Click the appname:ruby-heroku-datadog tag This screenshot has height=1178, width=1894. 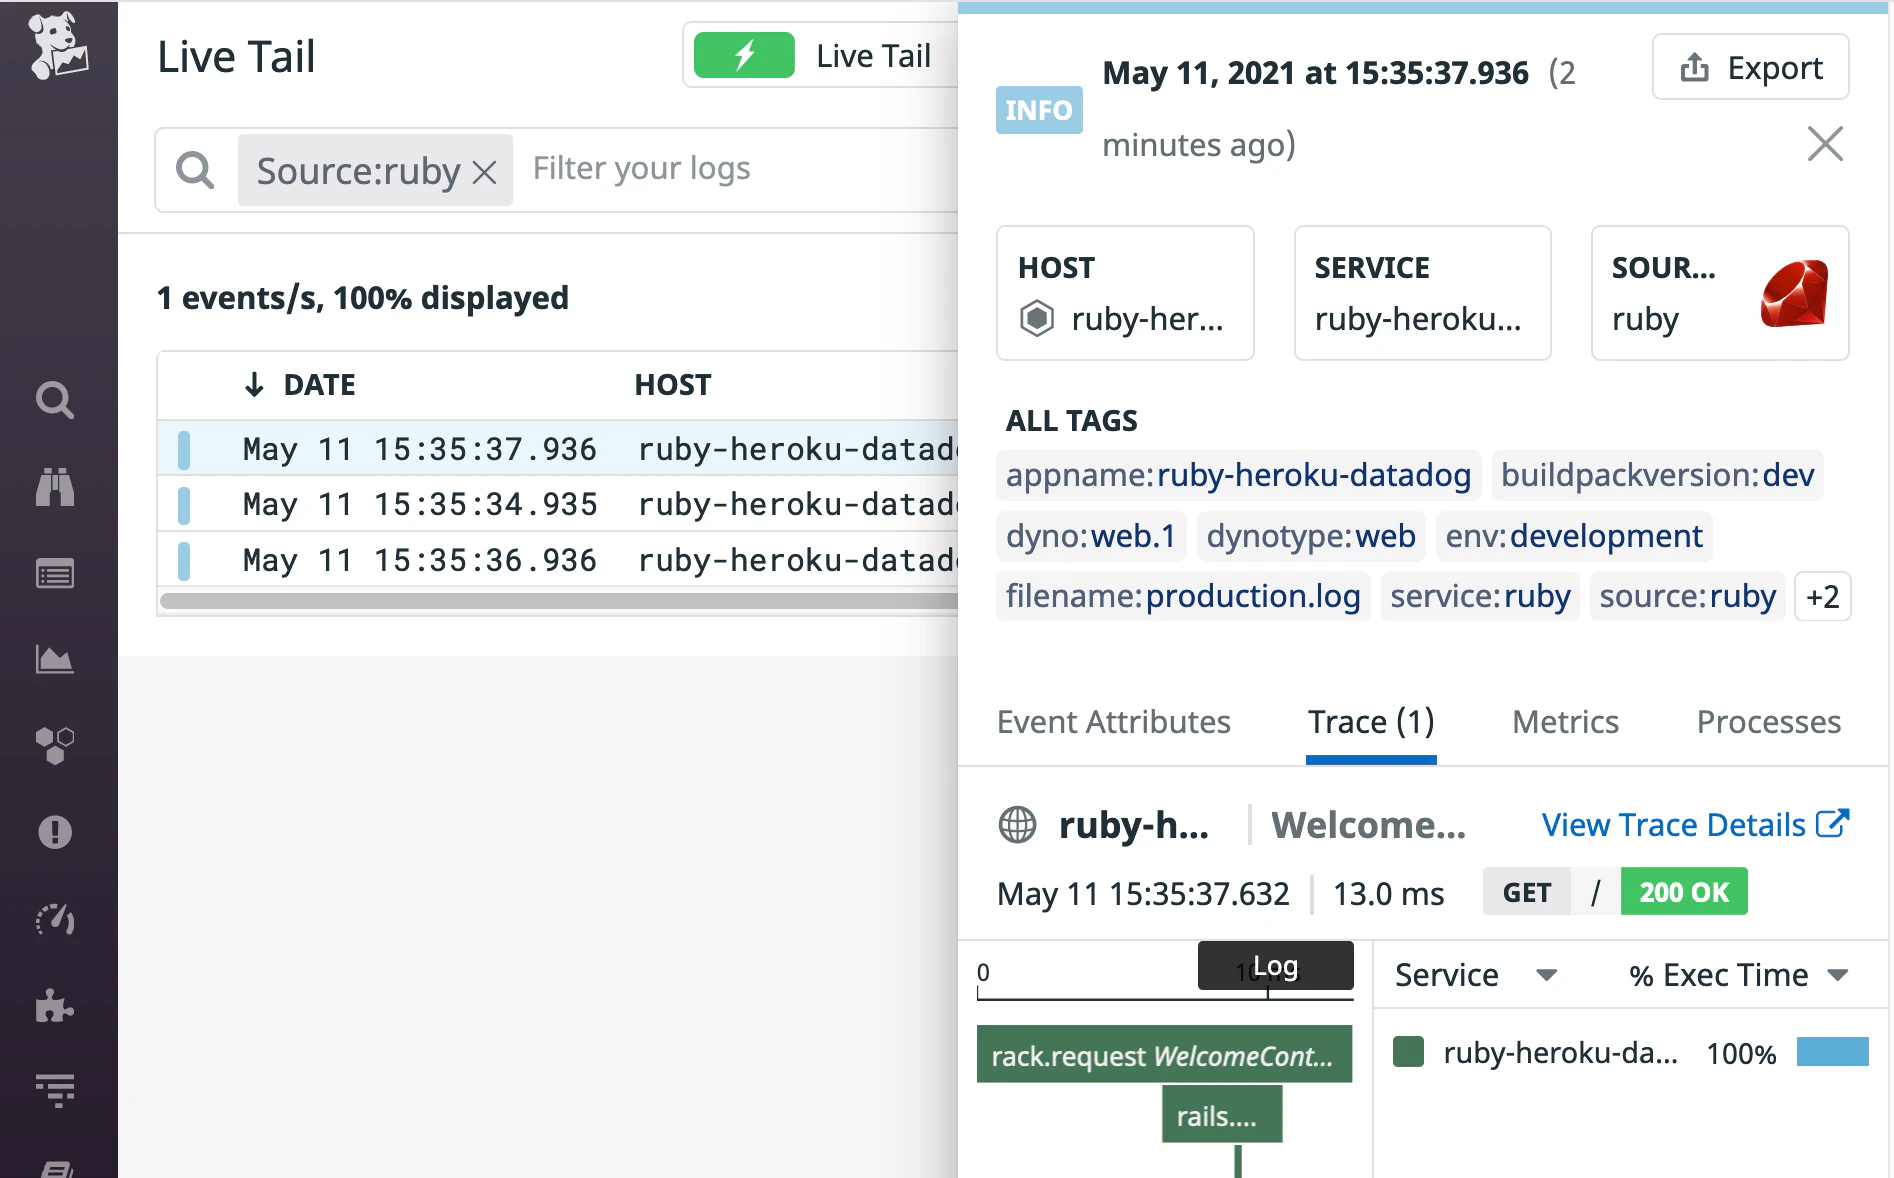click(x=1238, y=475)
